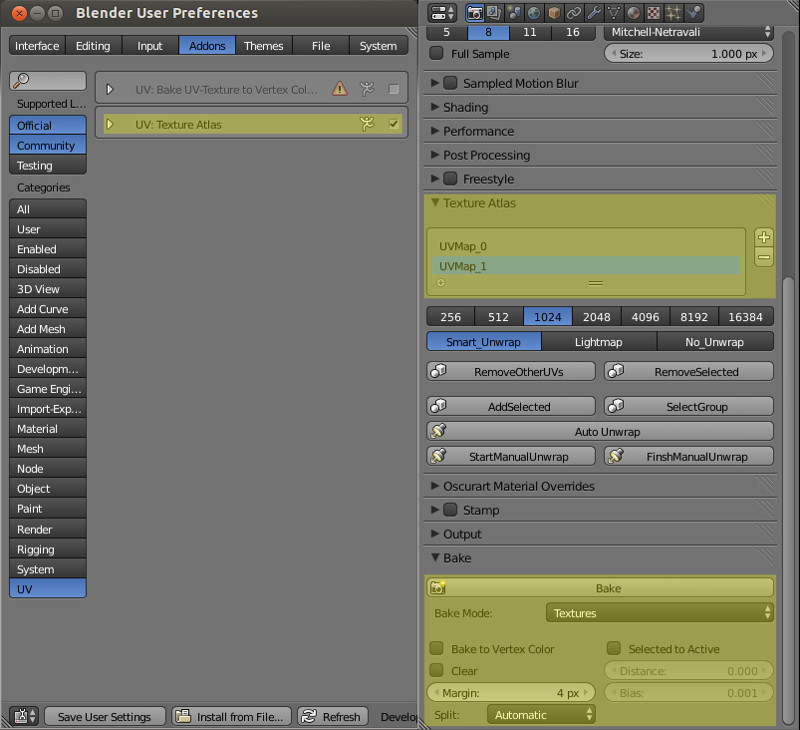Adjust the bake Margin value field

[x=511, y=692]
